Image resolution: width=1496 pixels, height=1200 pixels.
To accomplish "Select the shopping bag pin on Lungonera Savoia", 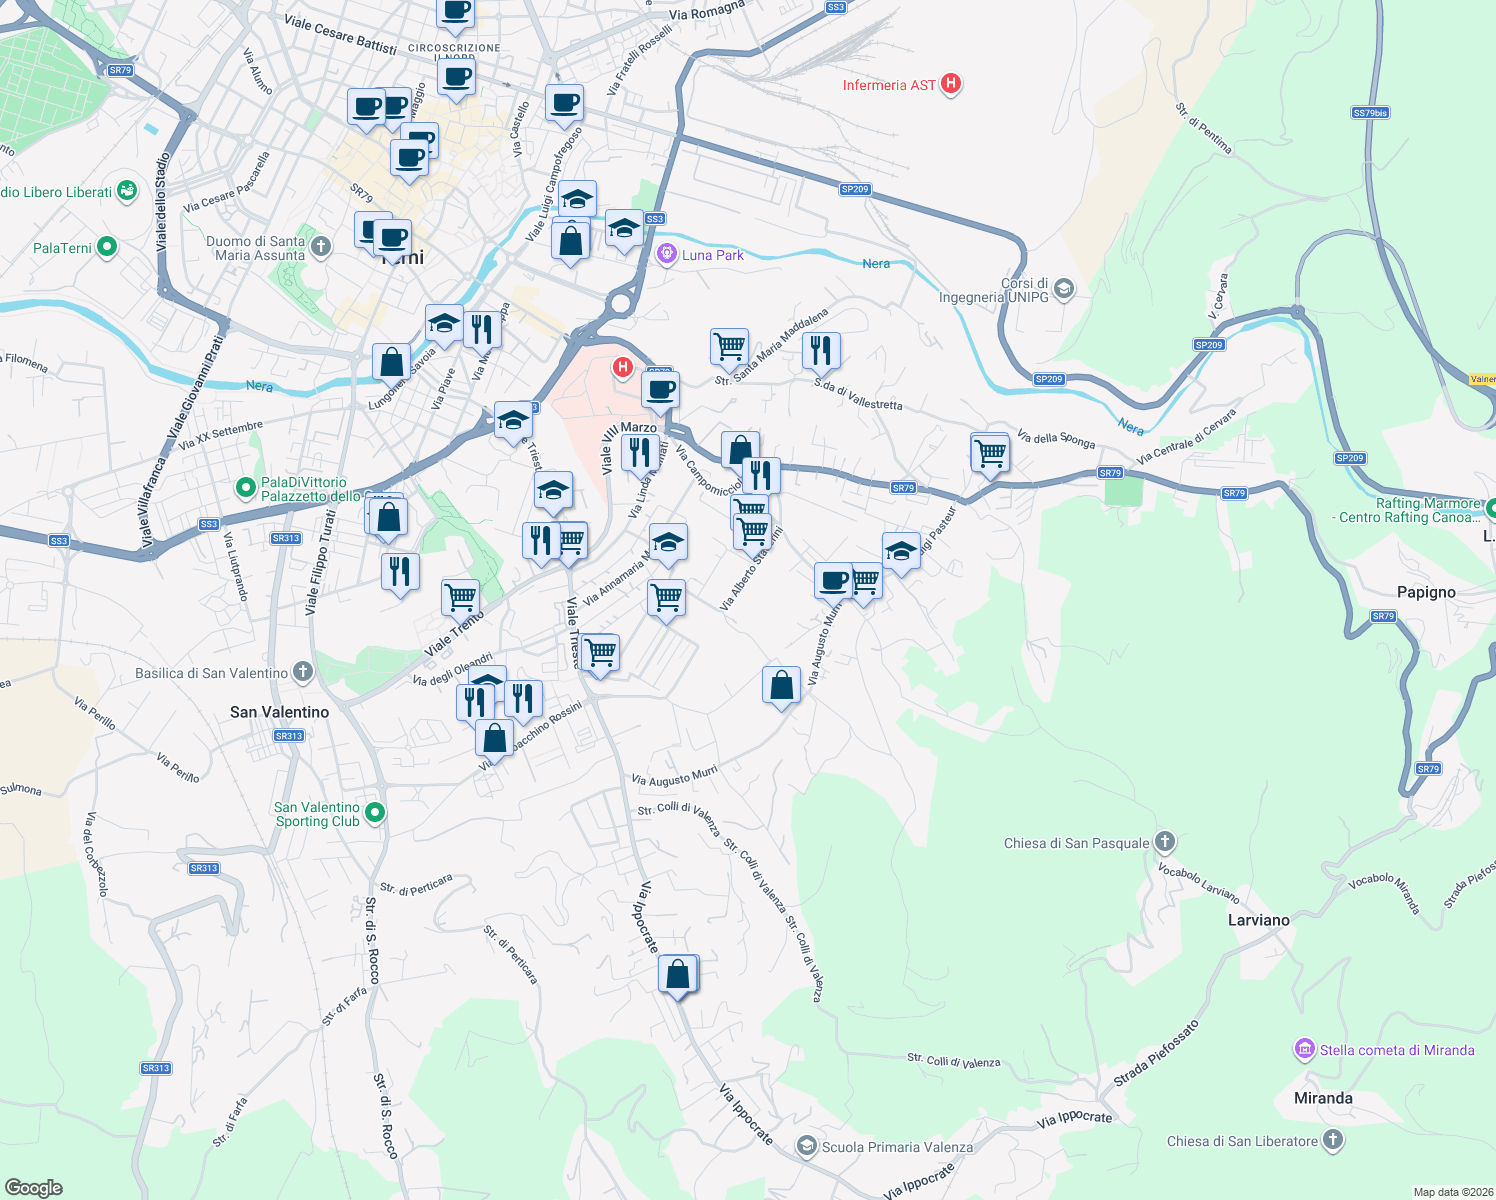I will pyautogui.click(x=391, y=365).
